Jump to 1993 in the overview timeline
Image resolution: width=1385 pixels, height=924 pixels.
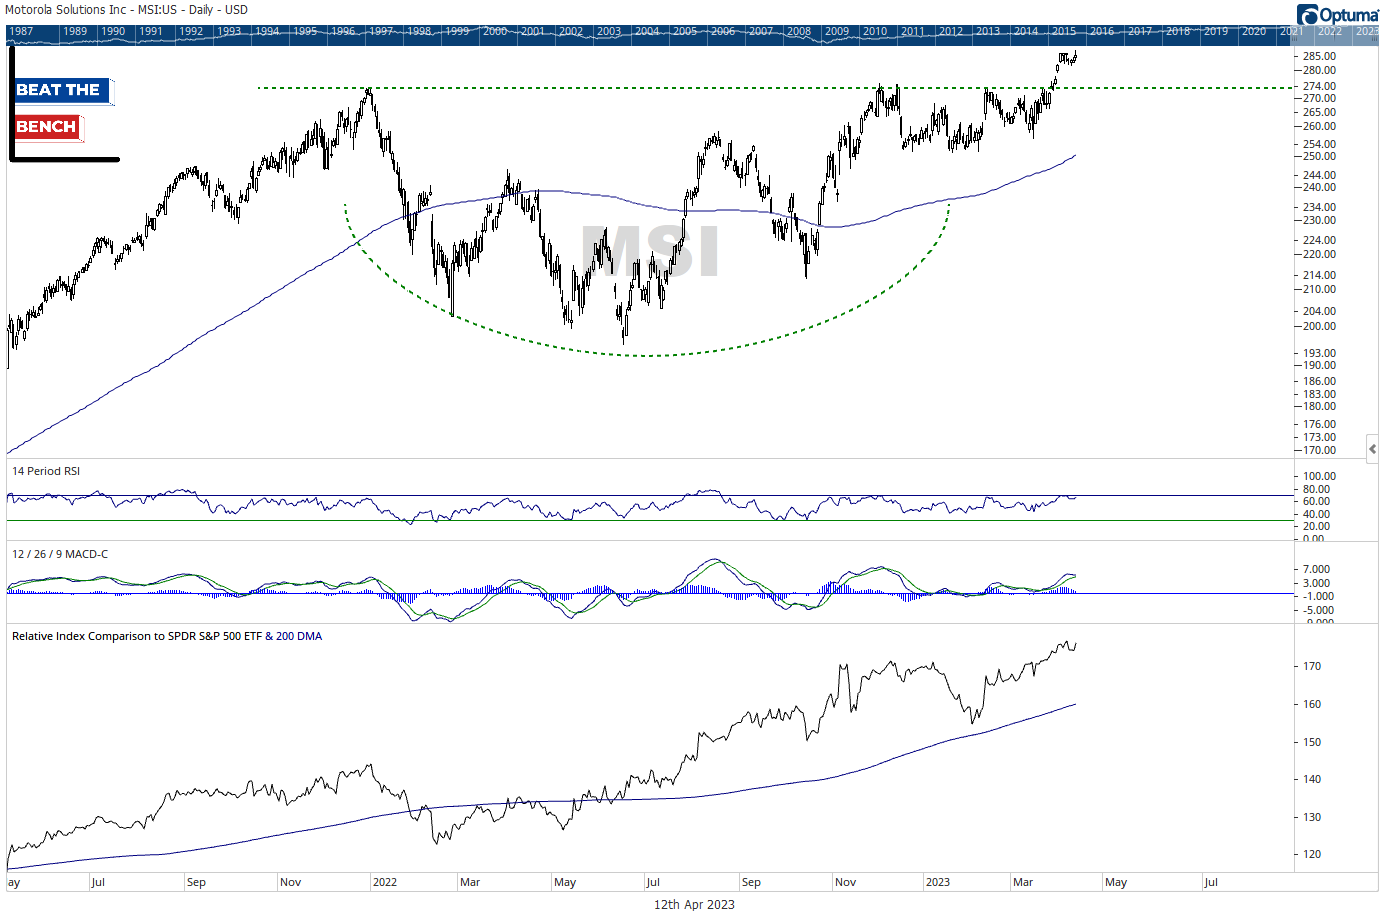click(229, 31)
